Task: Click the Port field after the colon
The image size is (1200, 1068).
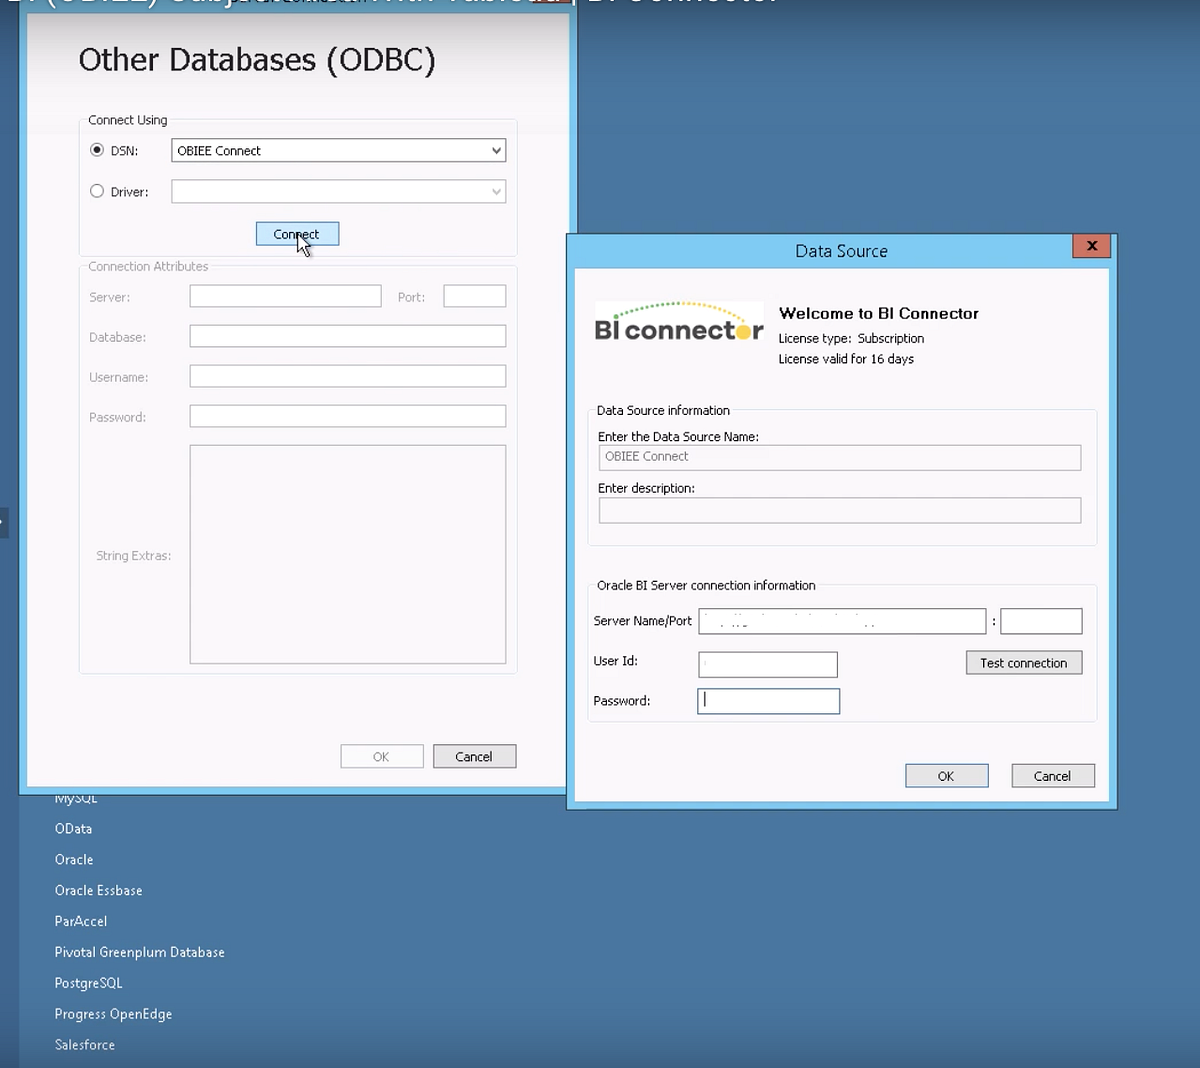Action: (x=1040, y=621)
